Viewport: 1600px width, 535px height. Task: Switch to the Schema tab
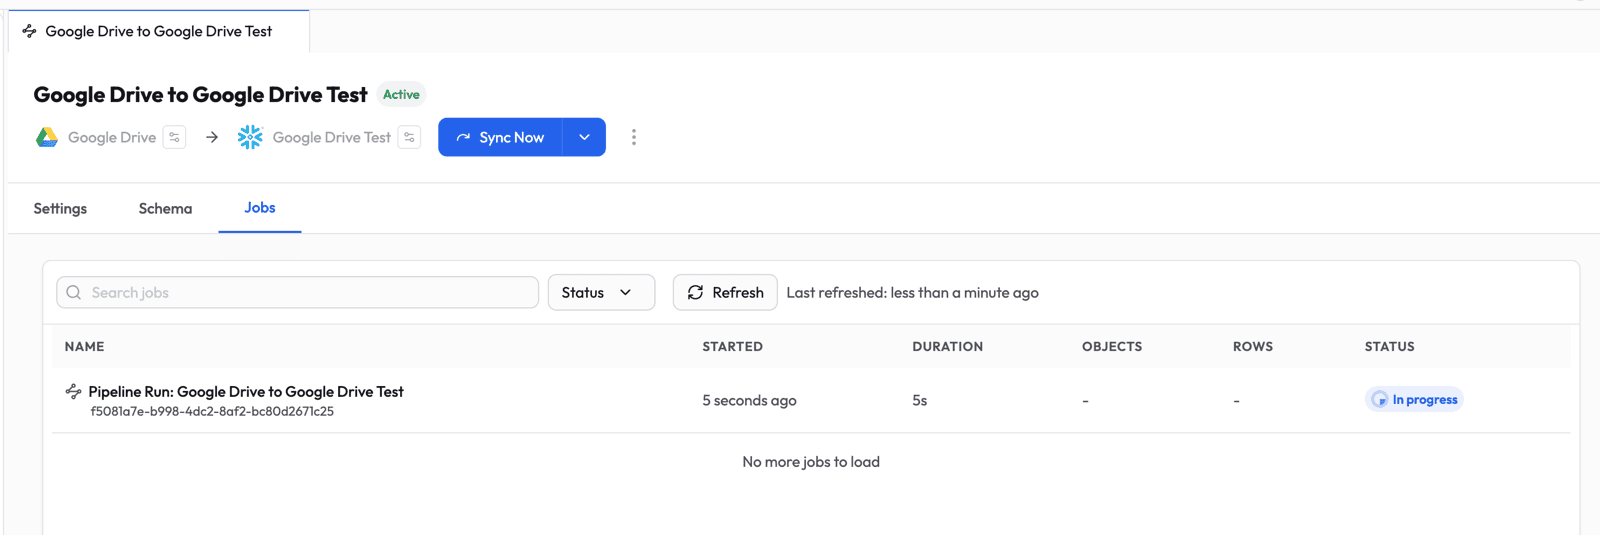[165, 209]
